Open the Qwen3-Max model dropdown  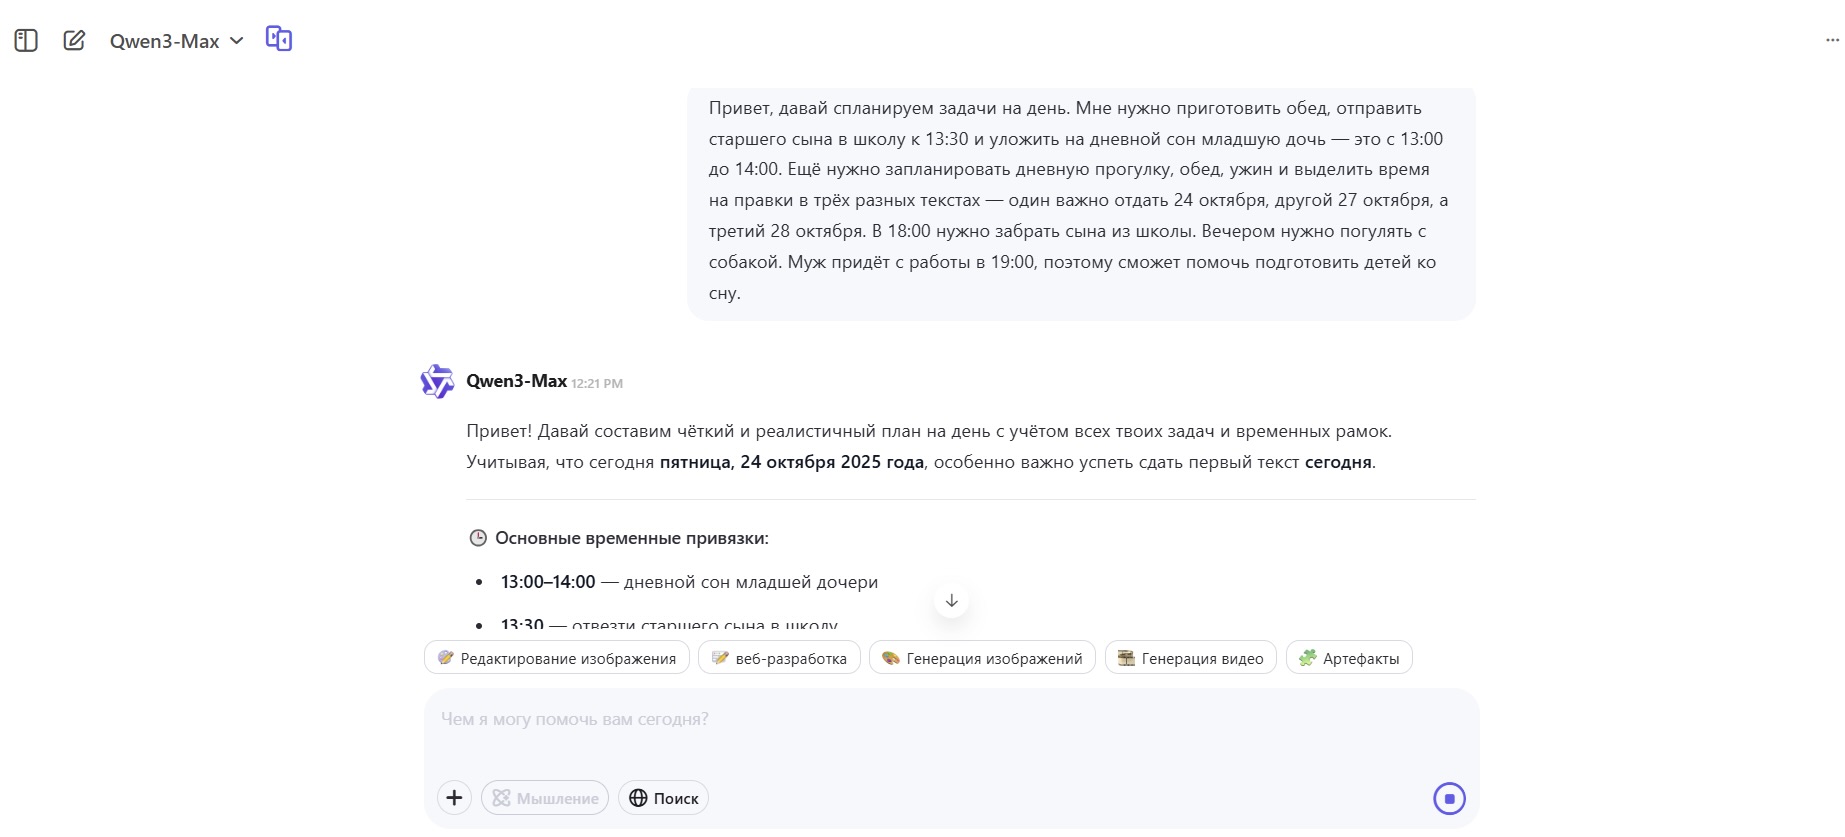pos(166,41)
